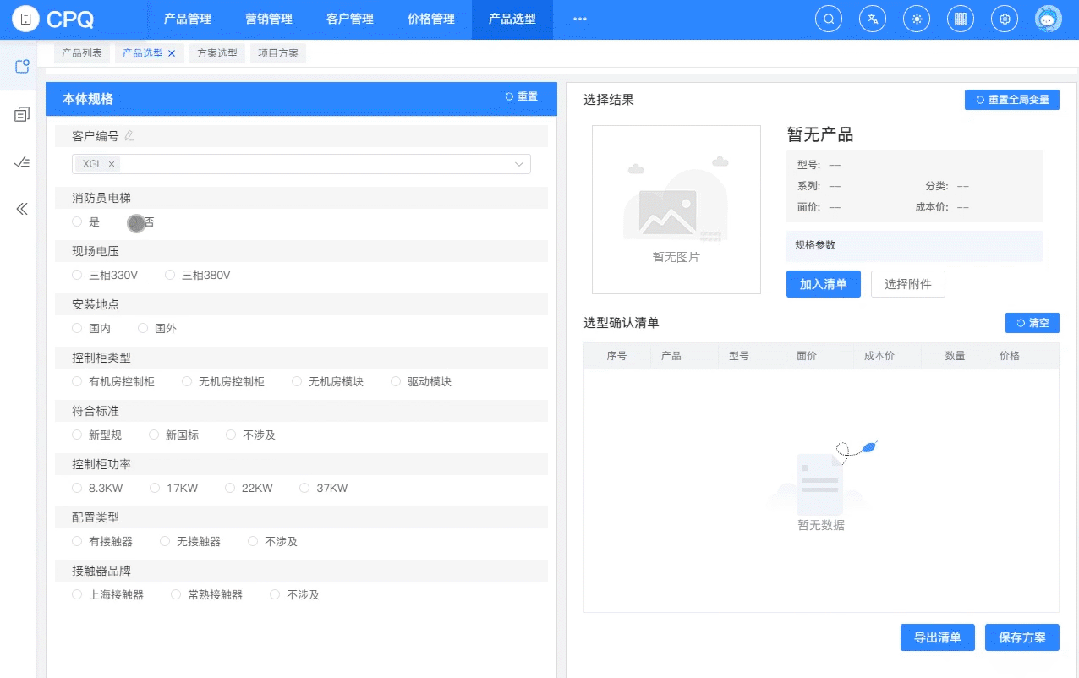1079x678 pixels.
Task: Open 产品管理 top menu
Action: click(187, 19)
